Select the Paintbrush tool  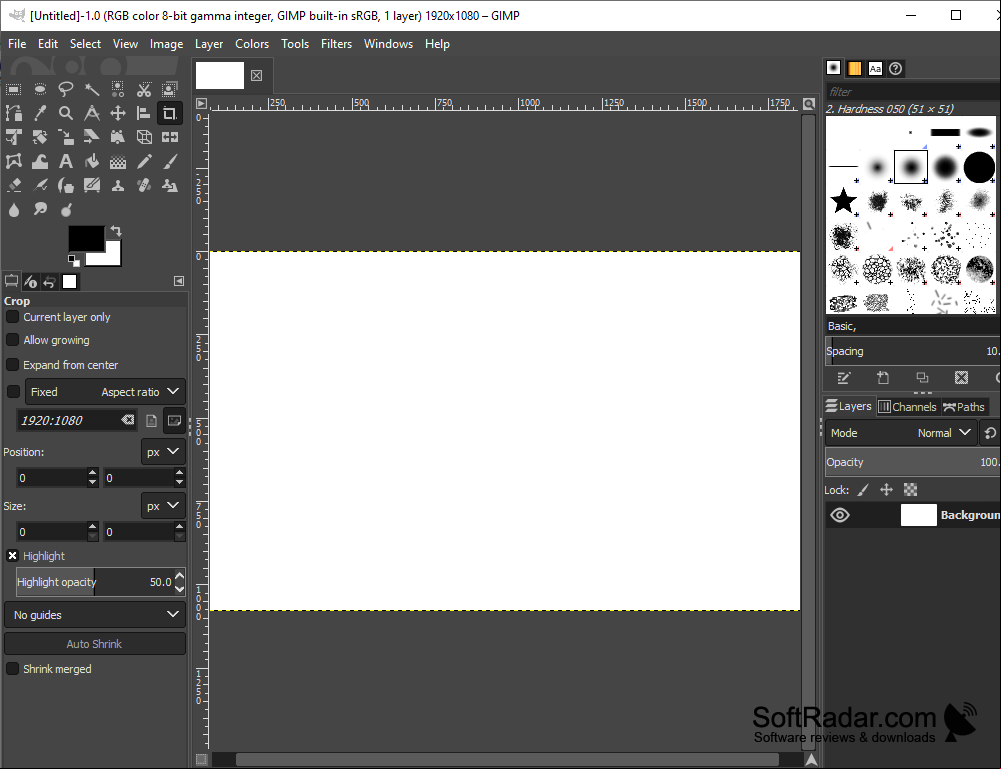[x=170, y=161]
